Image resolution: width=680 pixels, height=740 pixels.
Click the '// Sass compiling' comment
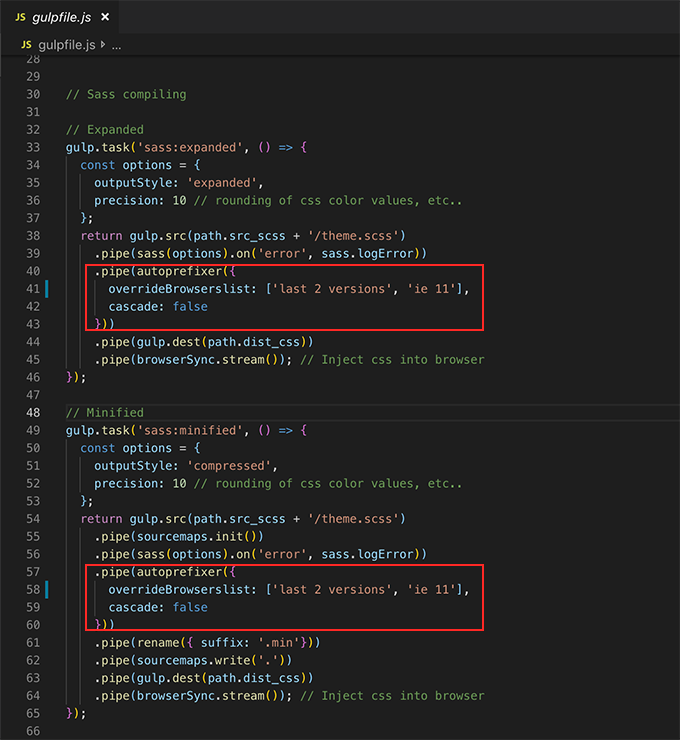126,94
